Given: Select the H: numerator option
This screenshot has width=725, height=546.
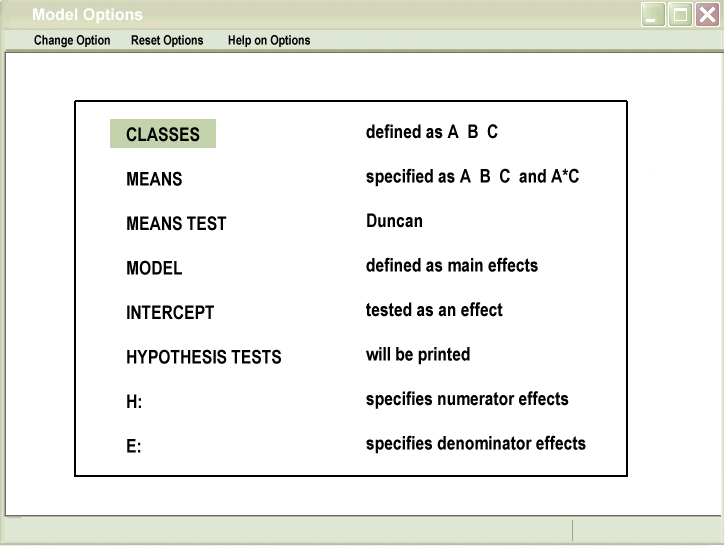Looking at the screenshot, I should point(134,402).
